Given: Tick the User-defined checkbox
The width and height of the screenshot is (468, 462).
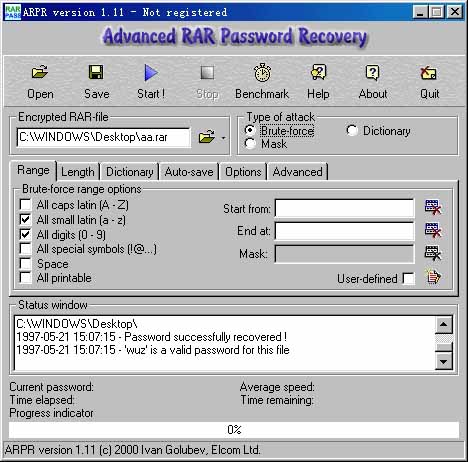Looking at the screenshot, I should pos(408,279).
